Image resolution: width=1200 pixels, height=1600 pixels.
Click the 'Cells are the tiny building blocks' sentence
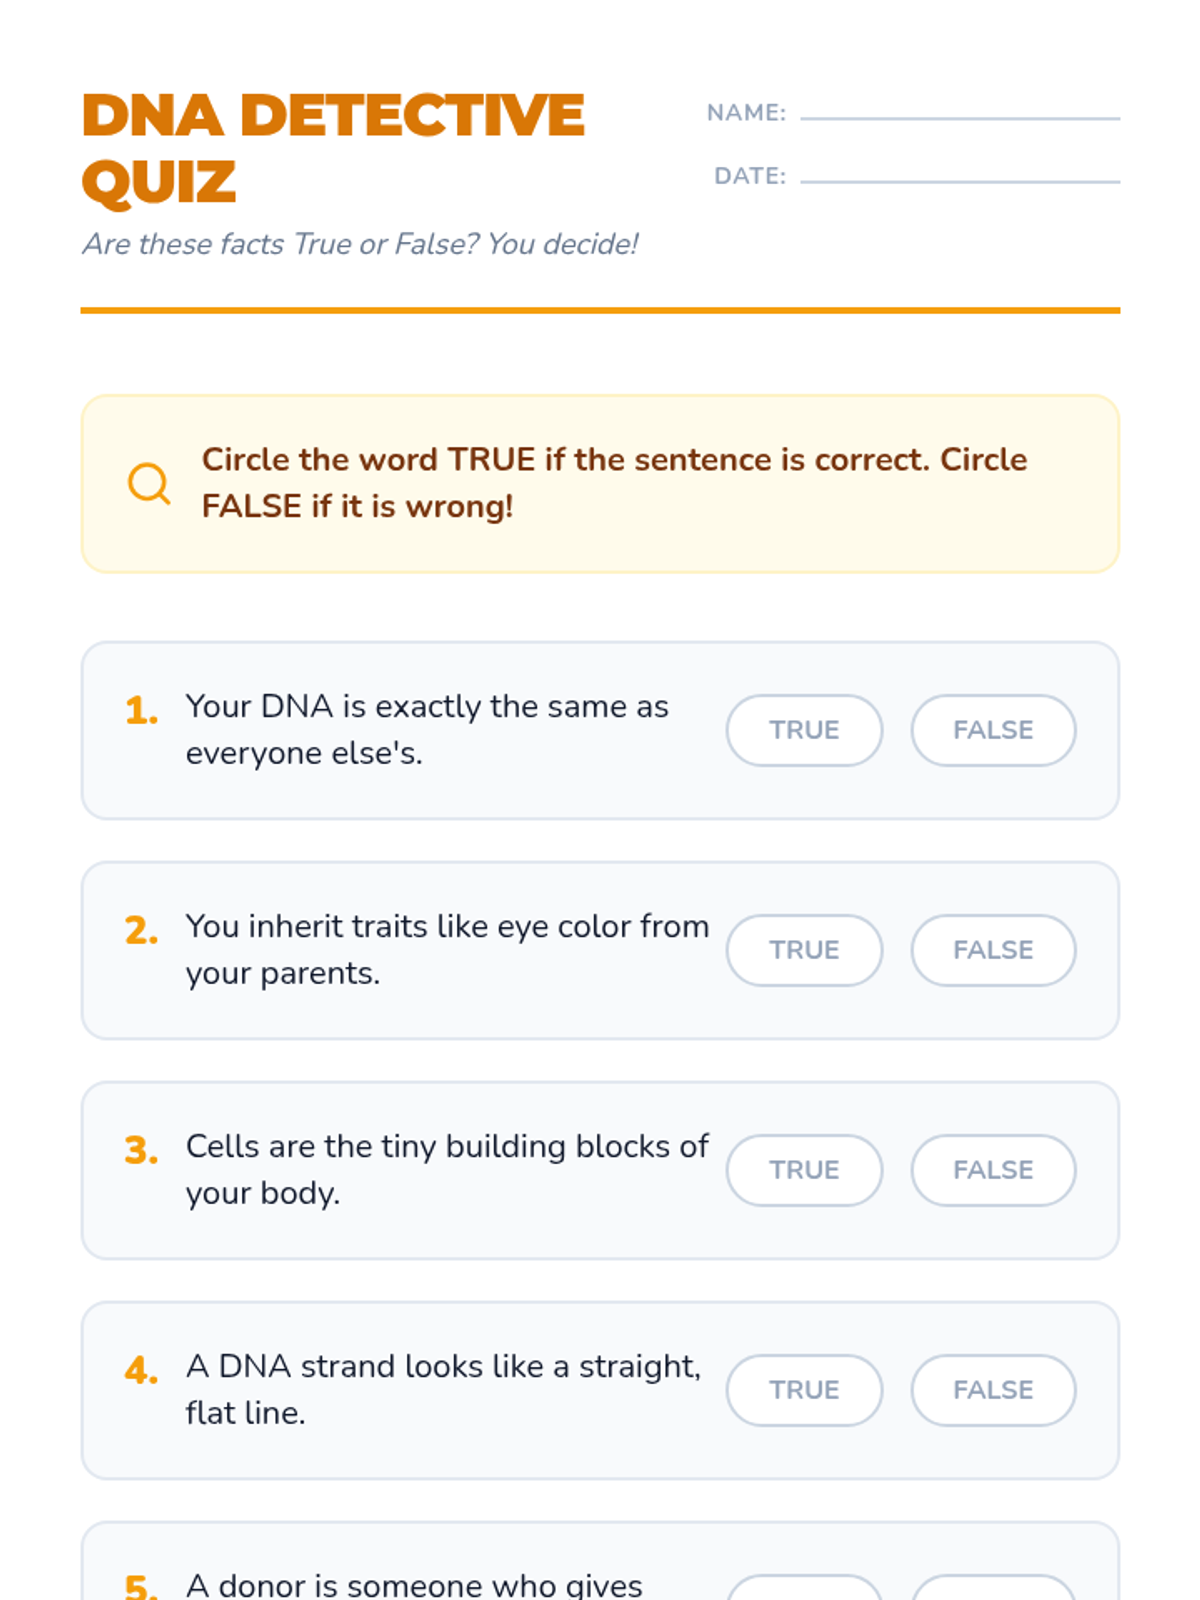point(447,1169)
